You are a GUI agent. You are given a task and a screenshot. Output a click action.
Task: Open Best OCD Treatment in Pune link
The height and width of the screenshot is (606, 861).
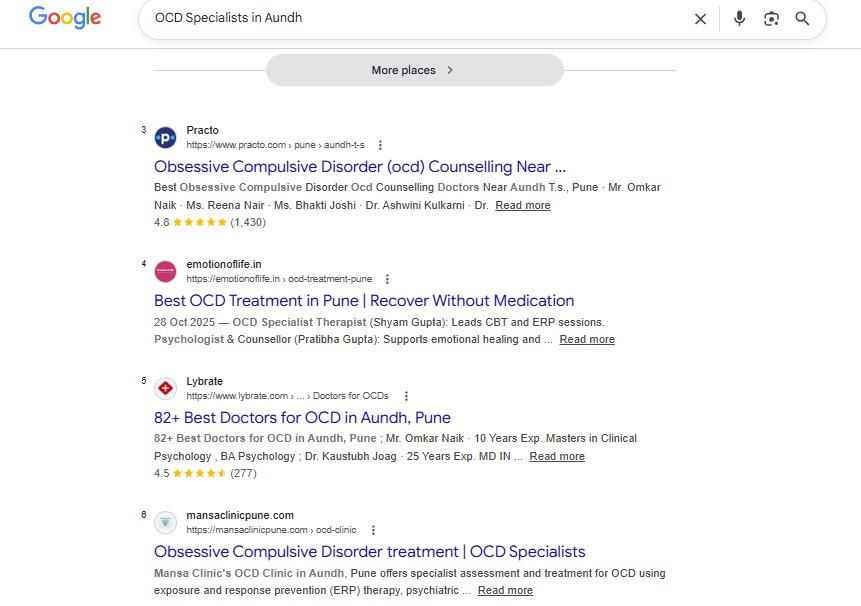364,301
